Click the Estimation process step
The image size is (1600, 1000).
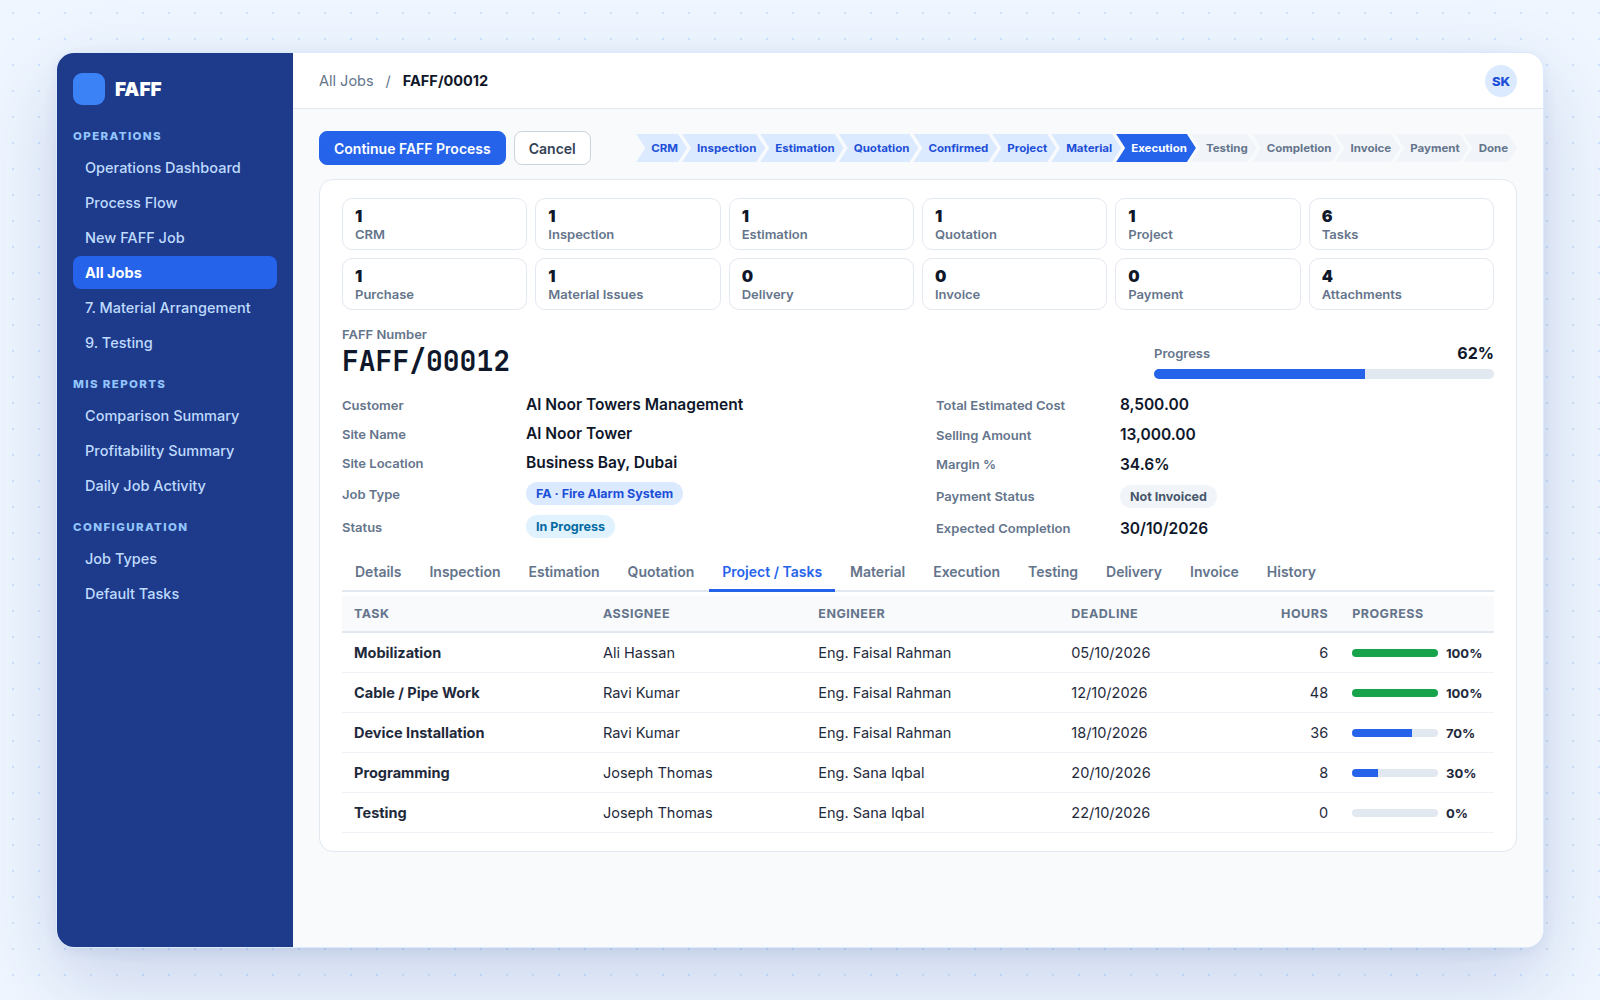click(804, 148)
